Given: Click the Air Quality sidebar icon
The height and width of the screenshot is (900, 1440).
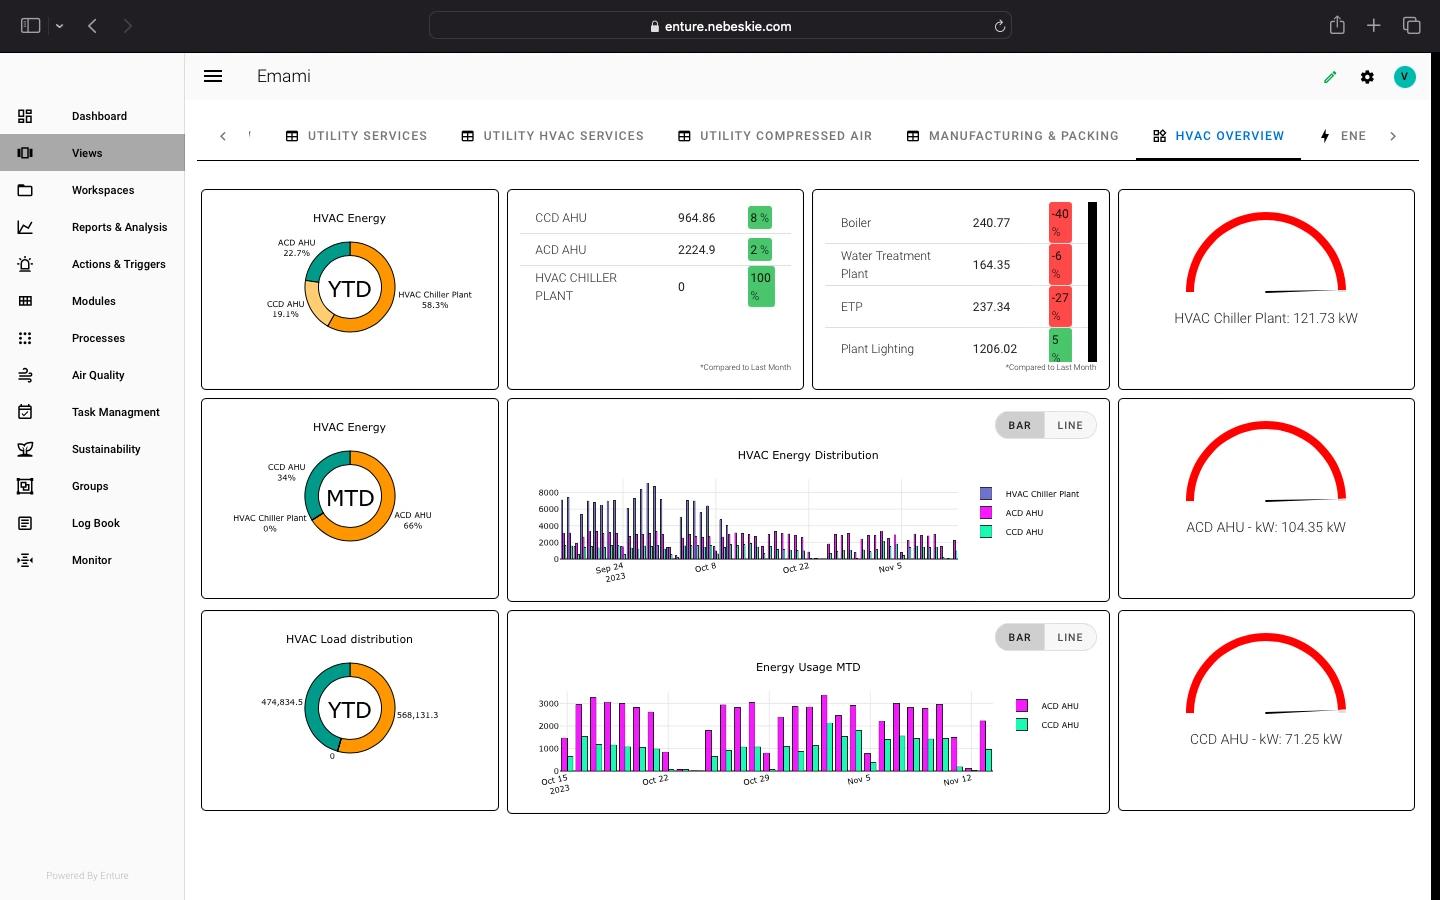Looking at the screenshot, I should [25, 375].
